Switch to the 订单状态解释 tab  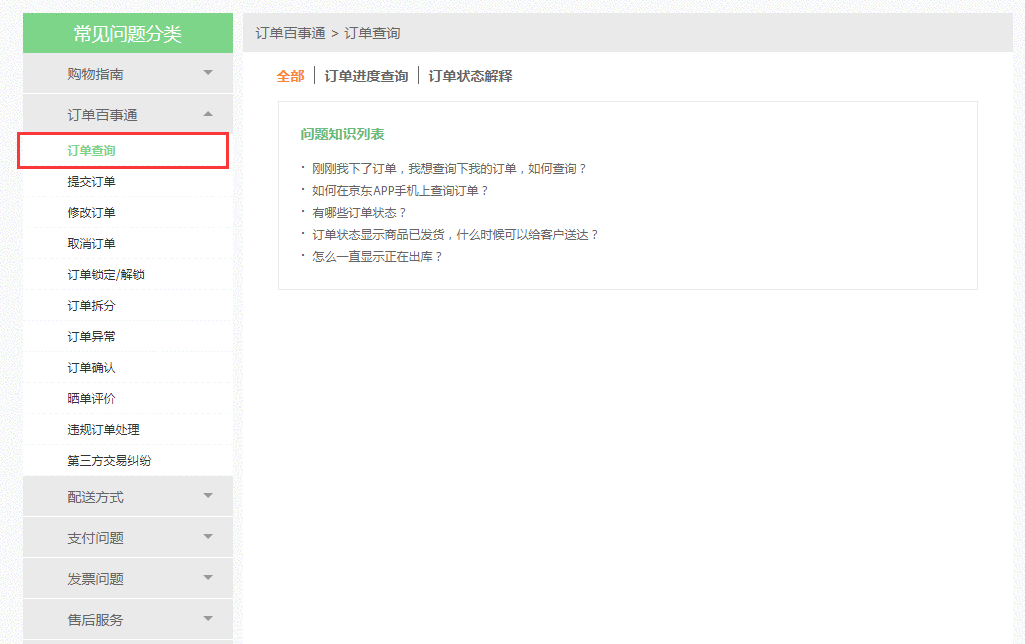[470, 76]
